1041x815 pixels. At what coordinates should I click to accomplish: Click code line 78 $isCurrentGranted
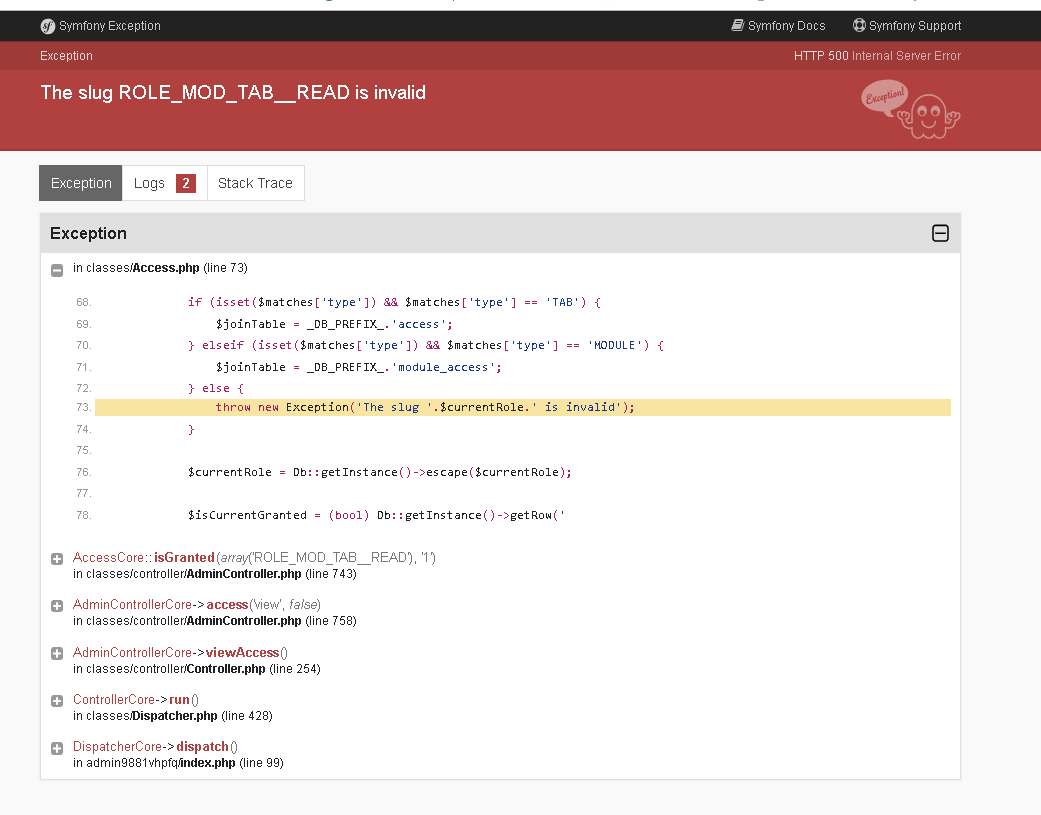click(x=376, y=516)
